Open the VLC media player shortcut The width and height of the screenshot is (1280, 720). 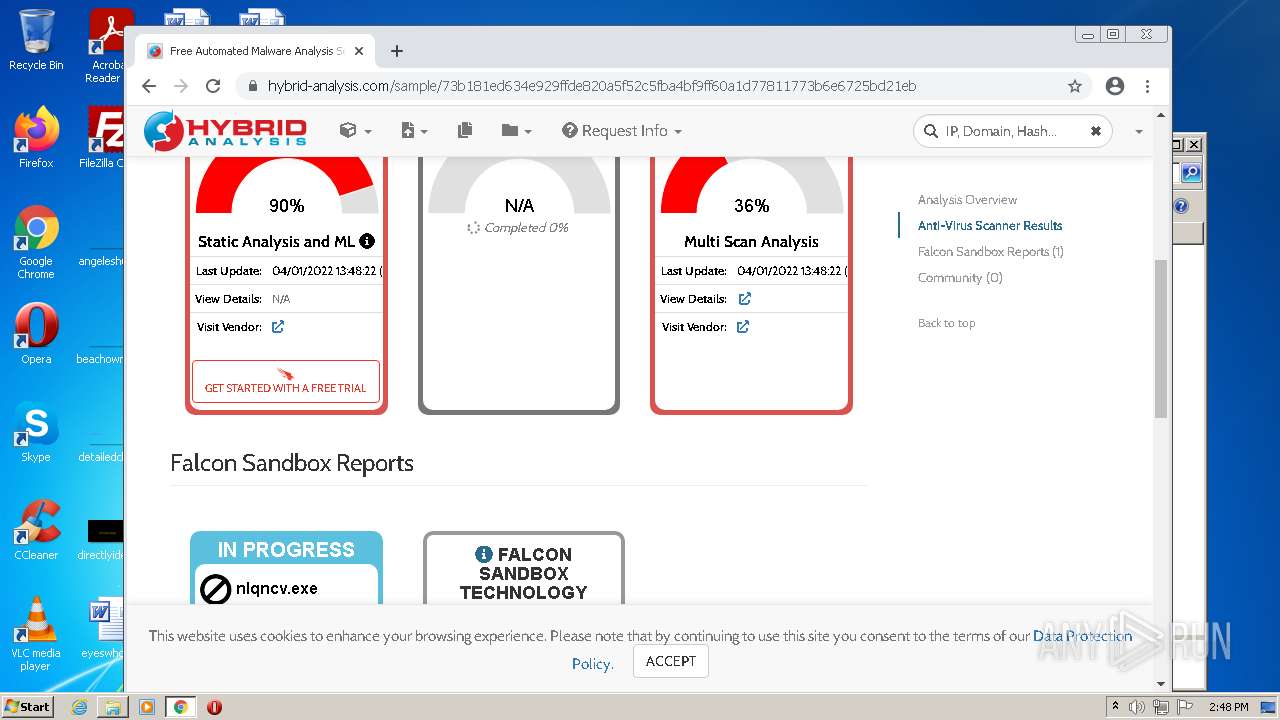click(x=36, y=634)
